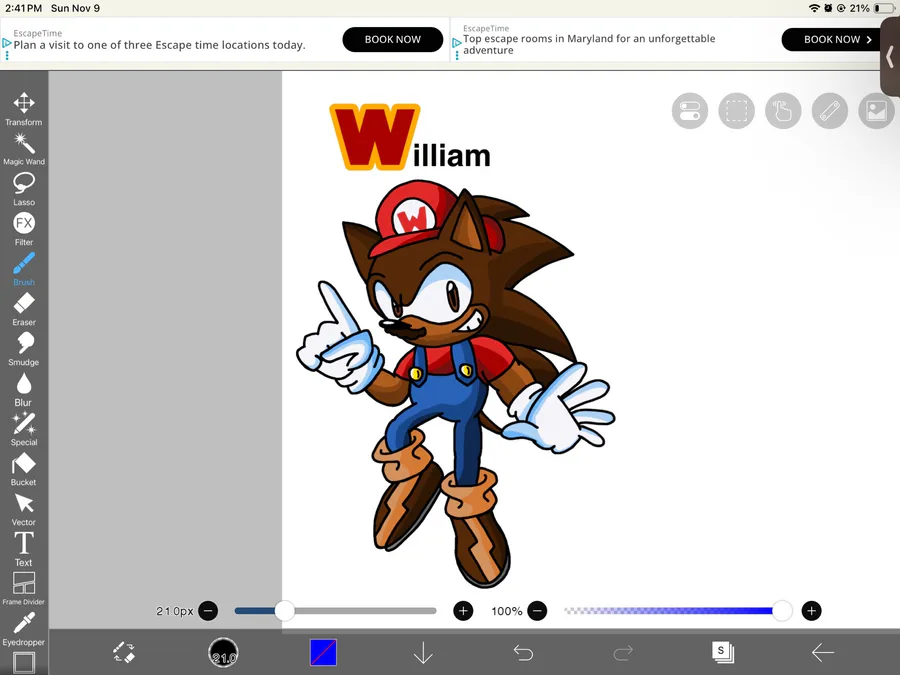Image resolution: width=900 pixels, height=675 pixels.
Task: Click the William title text on canvas
Action: (410, 138)
